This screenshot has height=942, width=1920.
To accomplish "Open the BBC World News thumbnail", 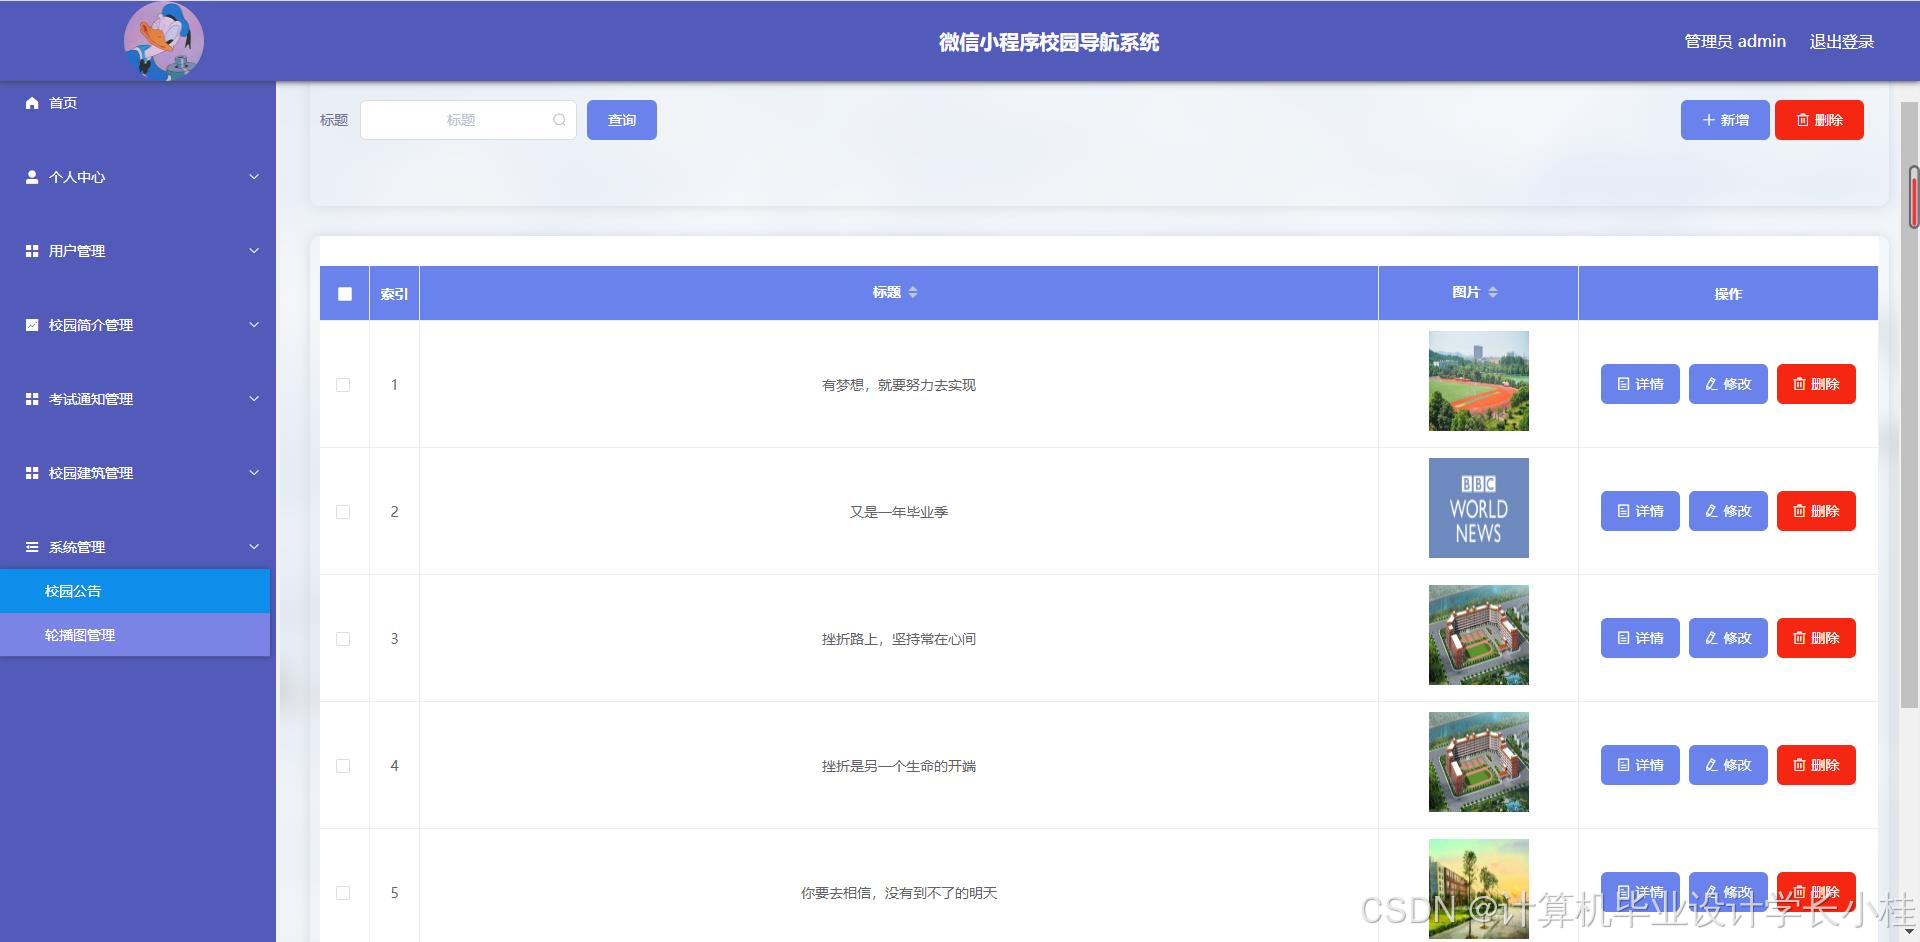I will click(x=1479, y=508).
